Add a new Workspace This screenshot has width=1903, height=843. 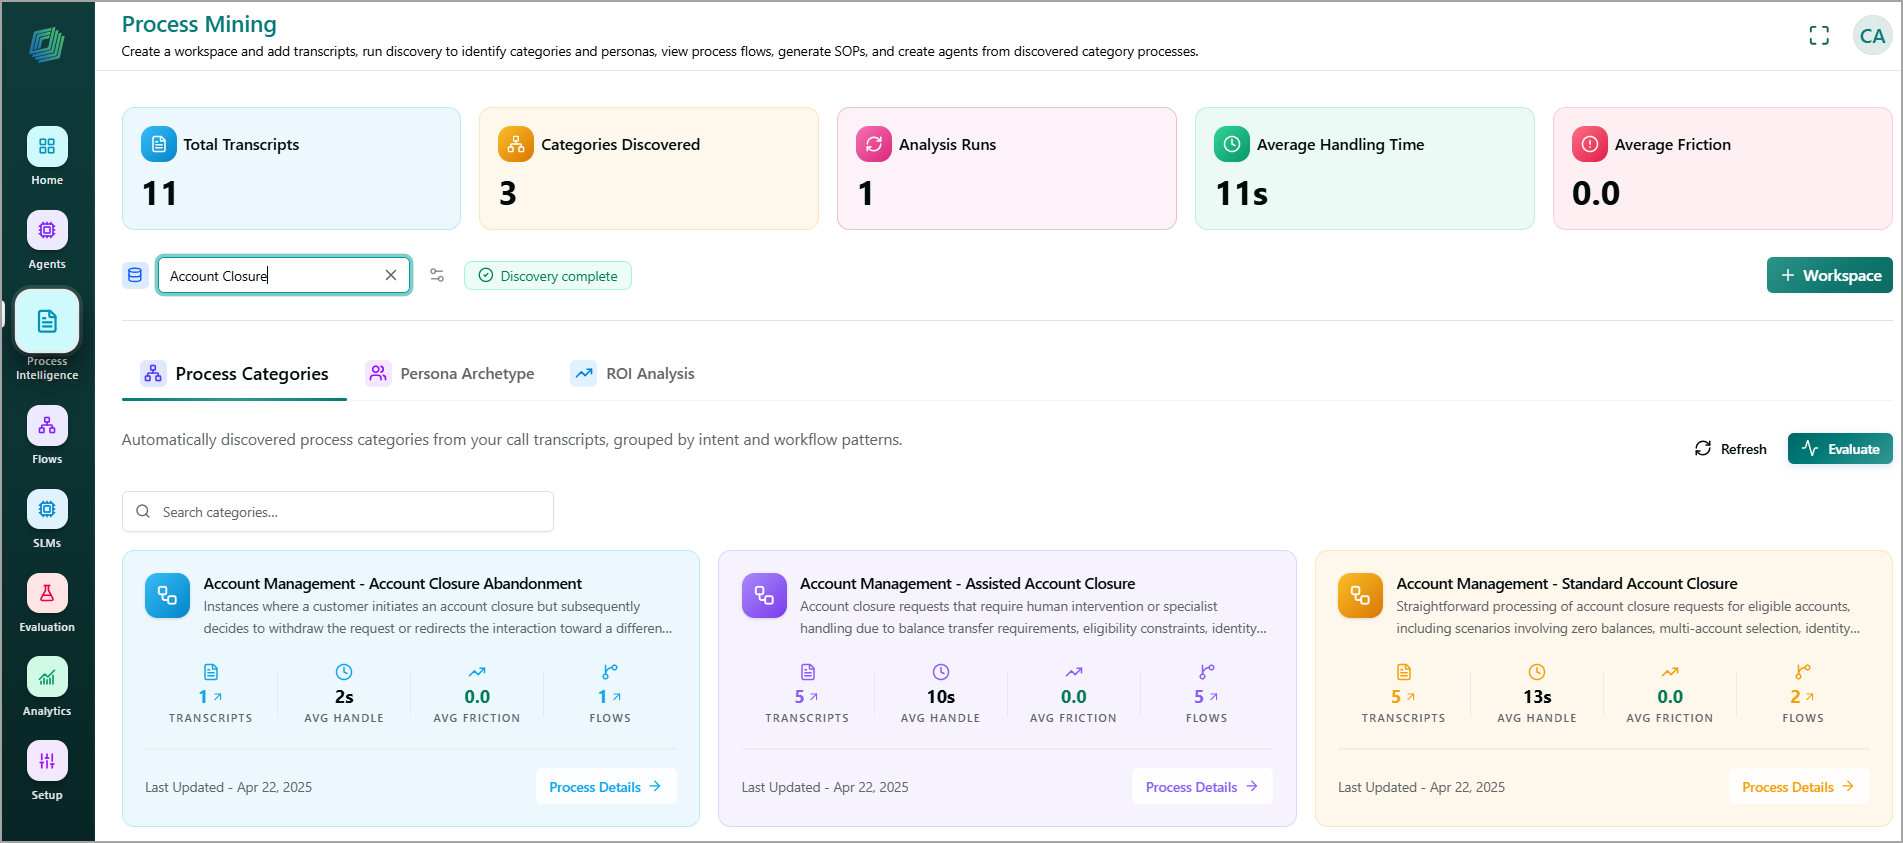click(1830, 275)
